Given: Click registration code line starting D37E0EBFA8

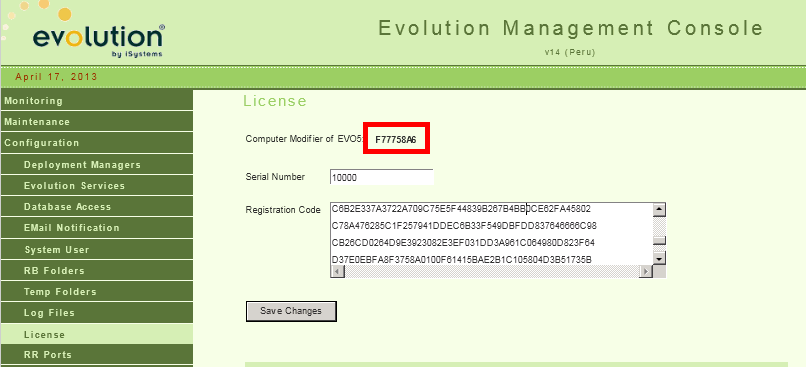Looking at the screenshot, I should 462,260.
